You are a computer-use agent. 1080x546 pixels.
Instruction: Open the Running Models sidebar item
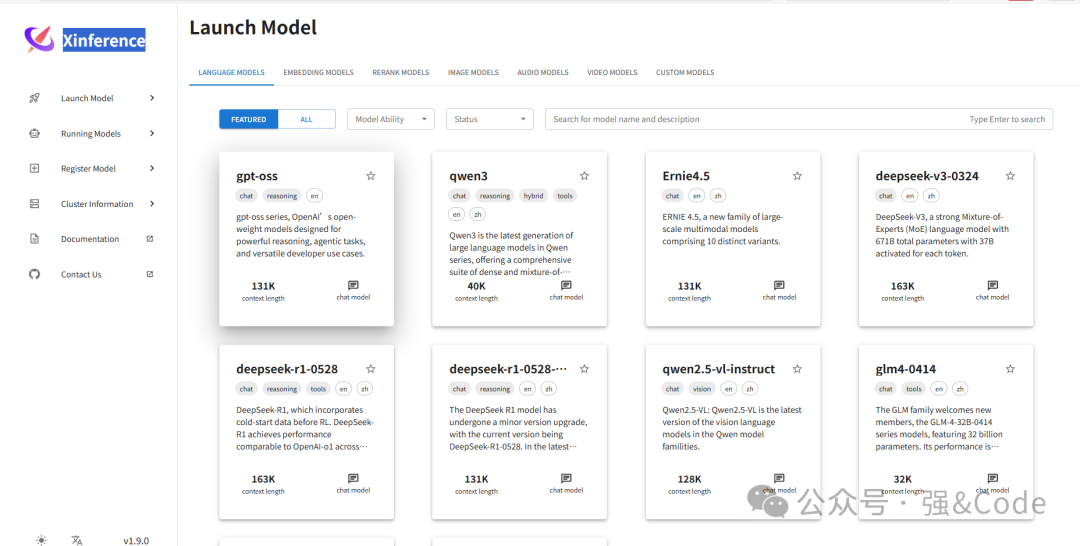[90, 134]
